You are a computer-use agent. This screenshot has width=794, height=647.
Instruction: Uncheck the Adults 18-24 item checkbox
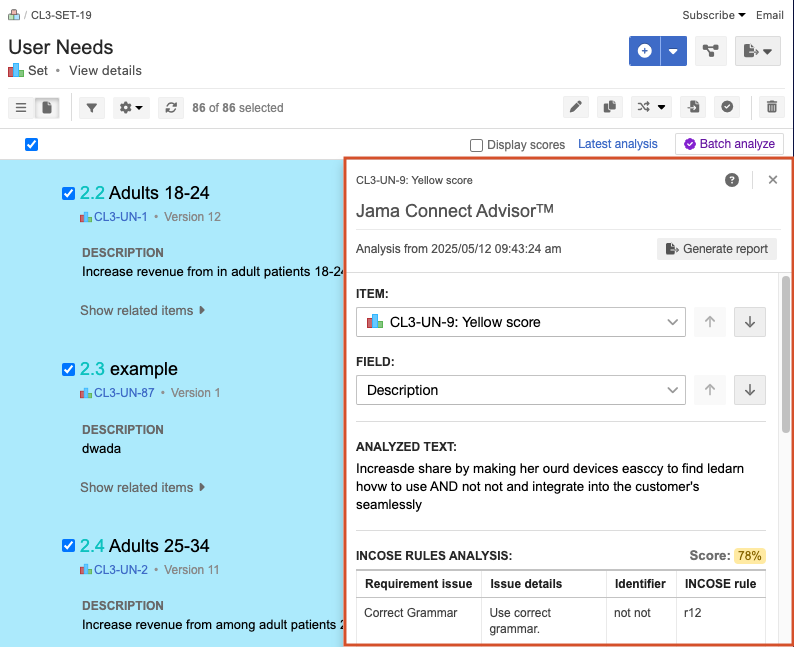68,193
